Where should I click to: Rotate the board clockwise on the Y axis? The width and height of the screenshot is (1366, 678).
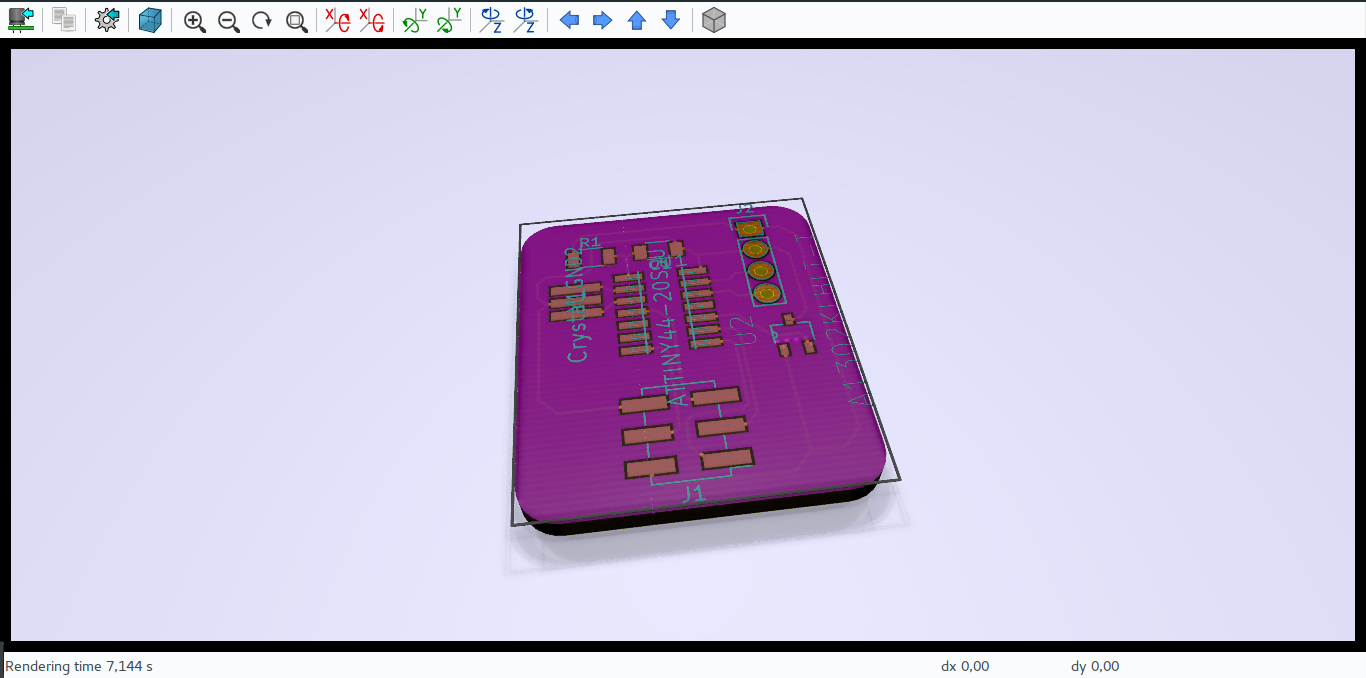[x=413, y=18]
